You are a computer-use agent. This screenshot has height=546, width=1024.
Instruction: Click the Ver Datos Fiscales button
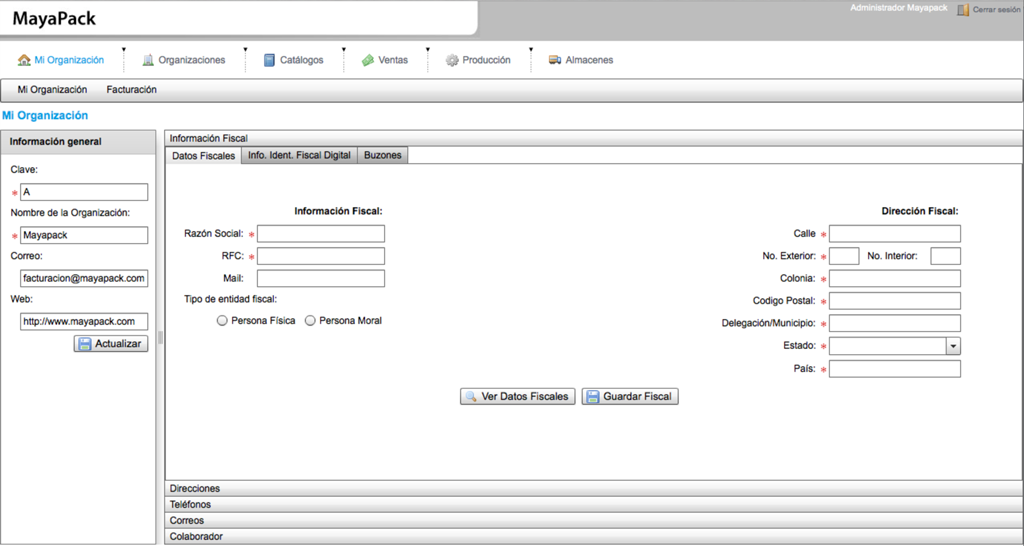point(518,396)
